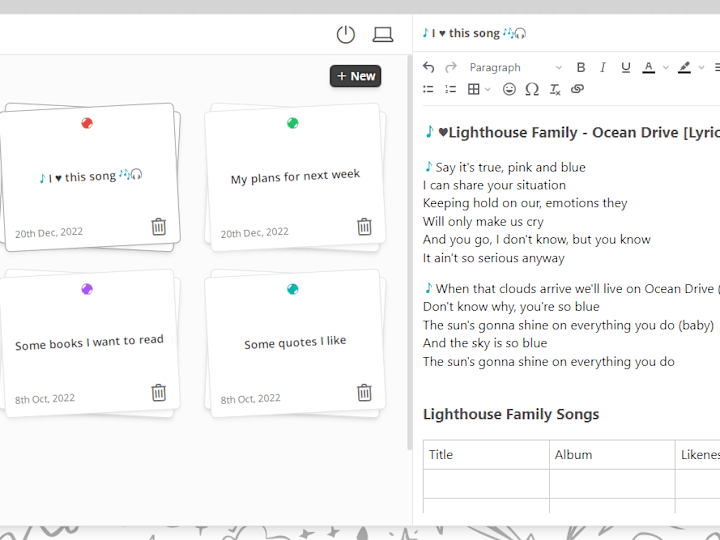720x540 pixels.
Task: Toggle bold formatting
Action: click(x=580, y=68)
